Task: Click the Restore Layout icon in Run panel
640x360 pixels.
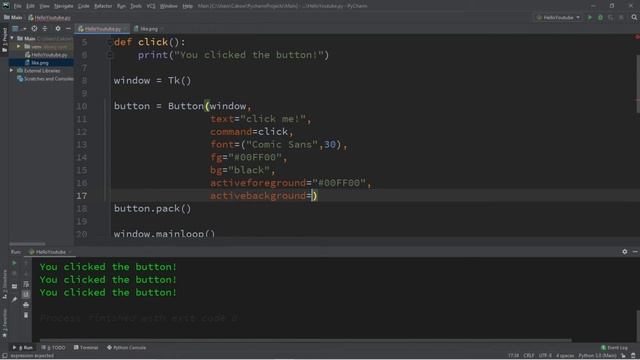Action: pos(14,286)
